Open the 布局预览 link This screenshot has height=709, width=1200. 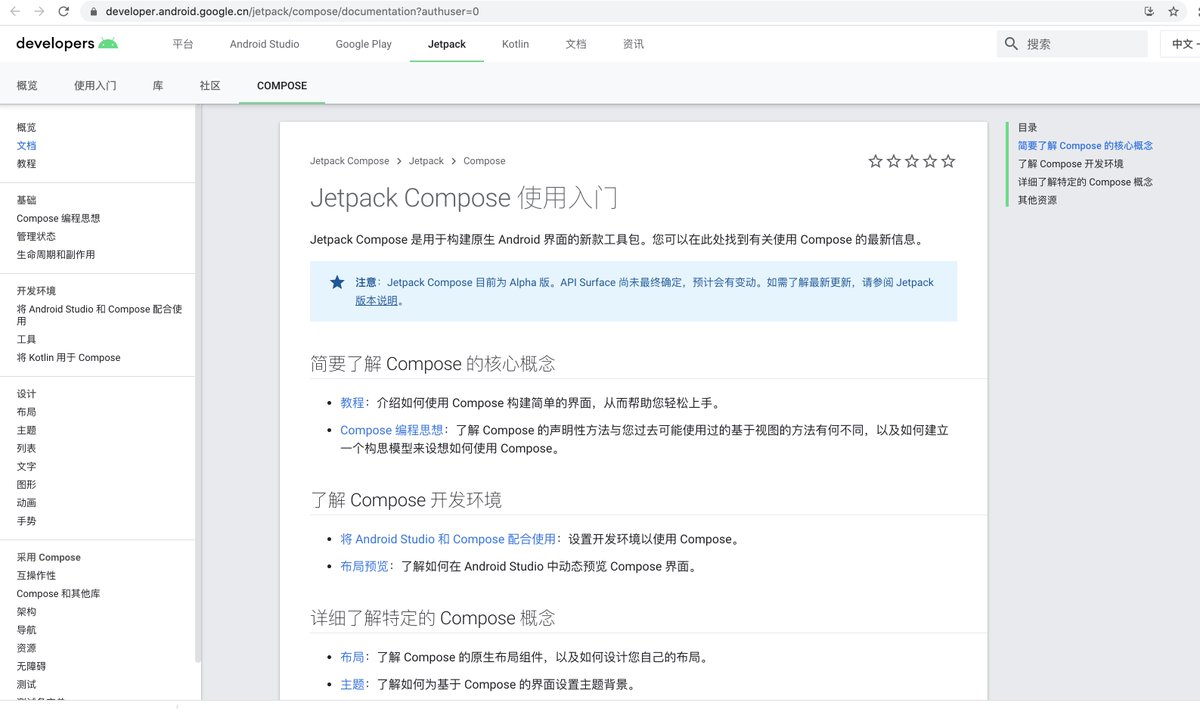tap(364, 566)
